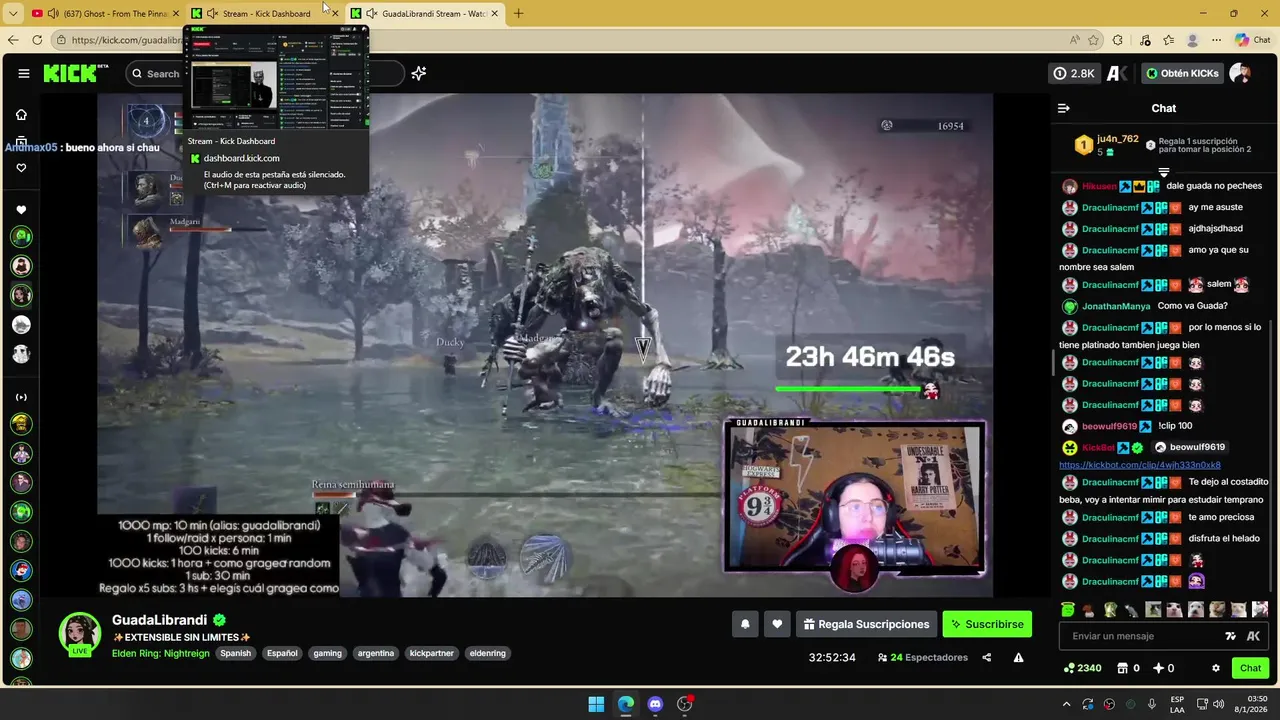The height and width of the screenshot is (720, 1280).
Task: Share the stream via share icon
Action: pos(987,657)
